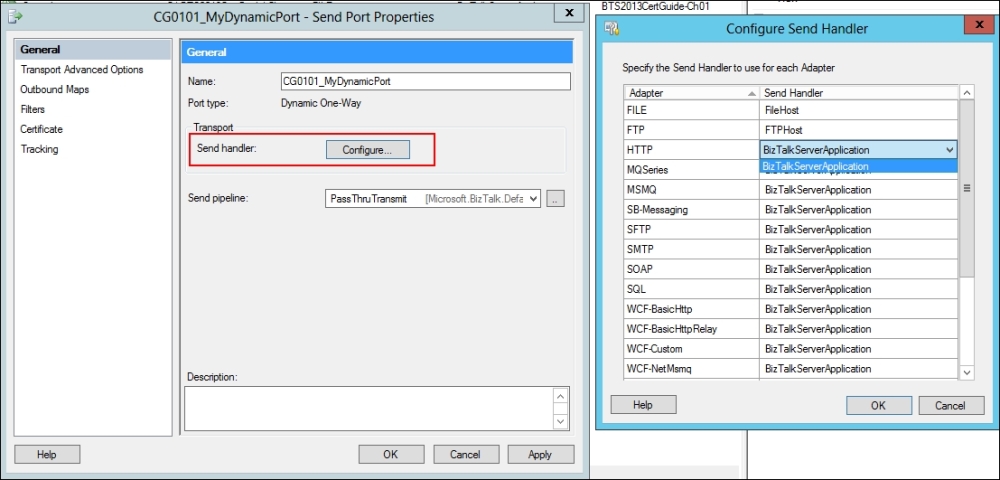Click the send handler cell for SMTP

click(858, 249)
